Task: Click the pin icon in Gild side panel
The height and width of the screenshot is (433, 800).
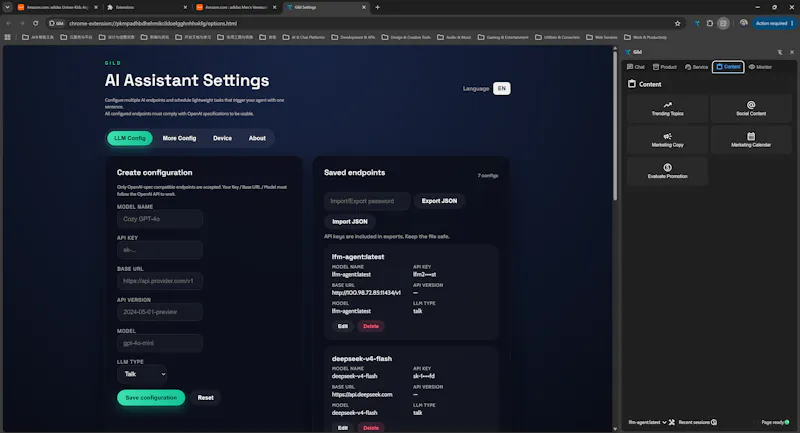Action: pyautogui.click(x=780, y=52)
